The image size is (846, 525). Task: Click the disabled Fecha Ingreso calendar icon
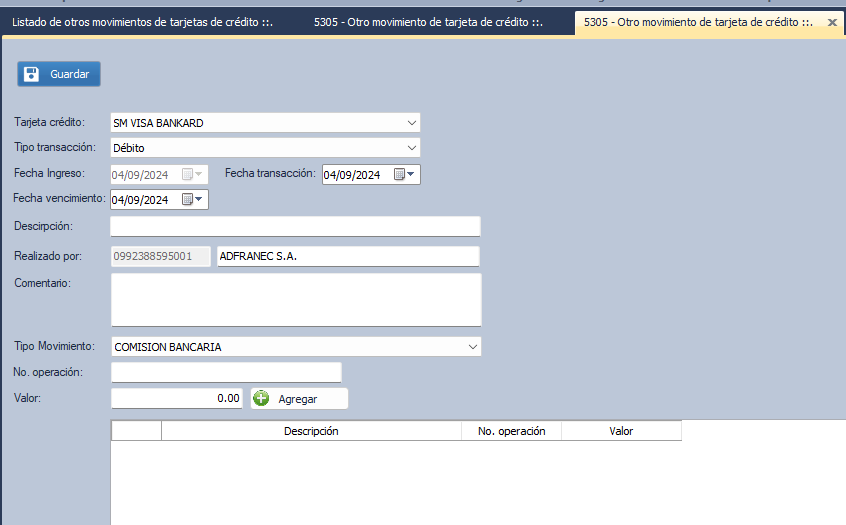(x=193, y=175)
